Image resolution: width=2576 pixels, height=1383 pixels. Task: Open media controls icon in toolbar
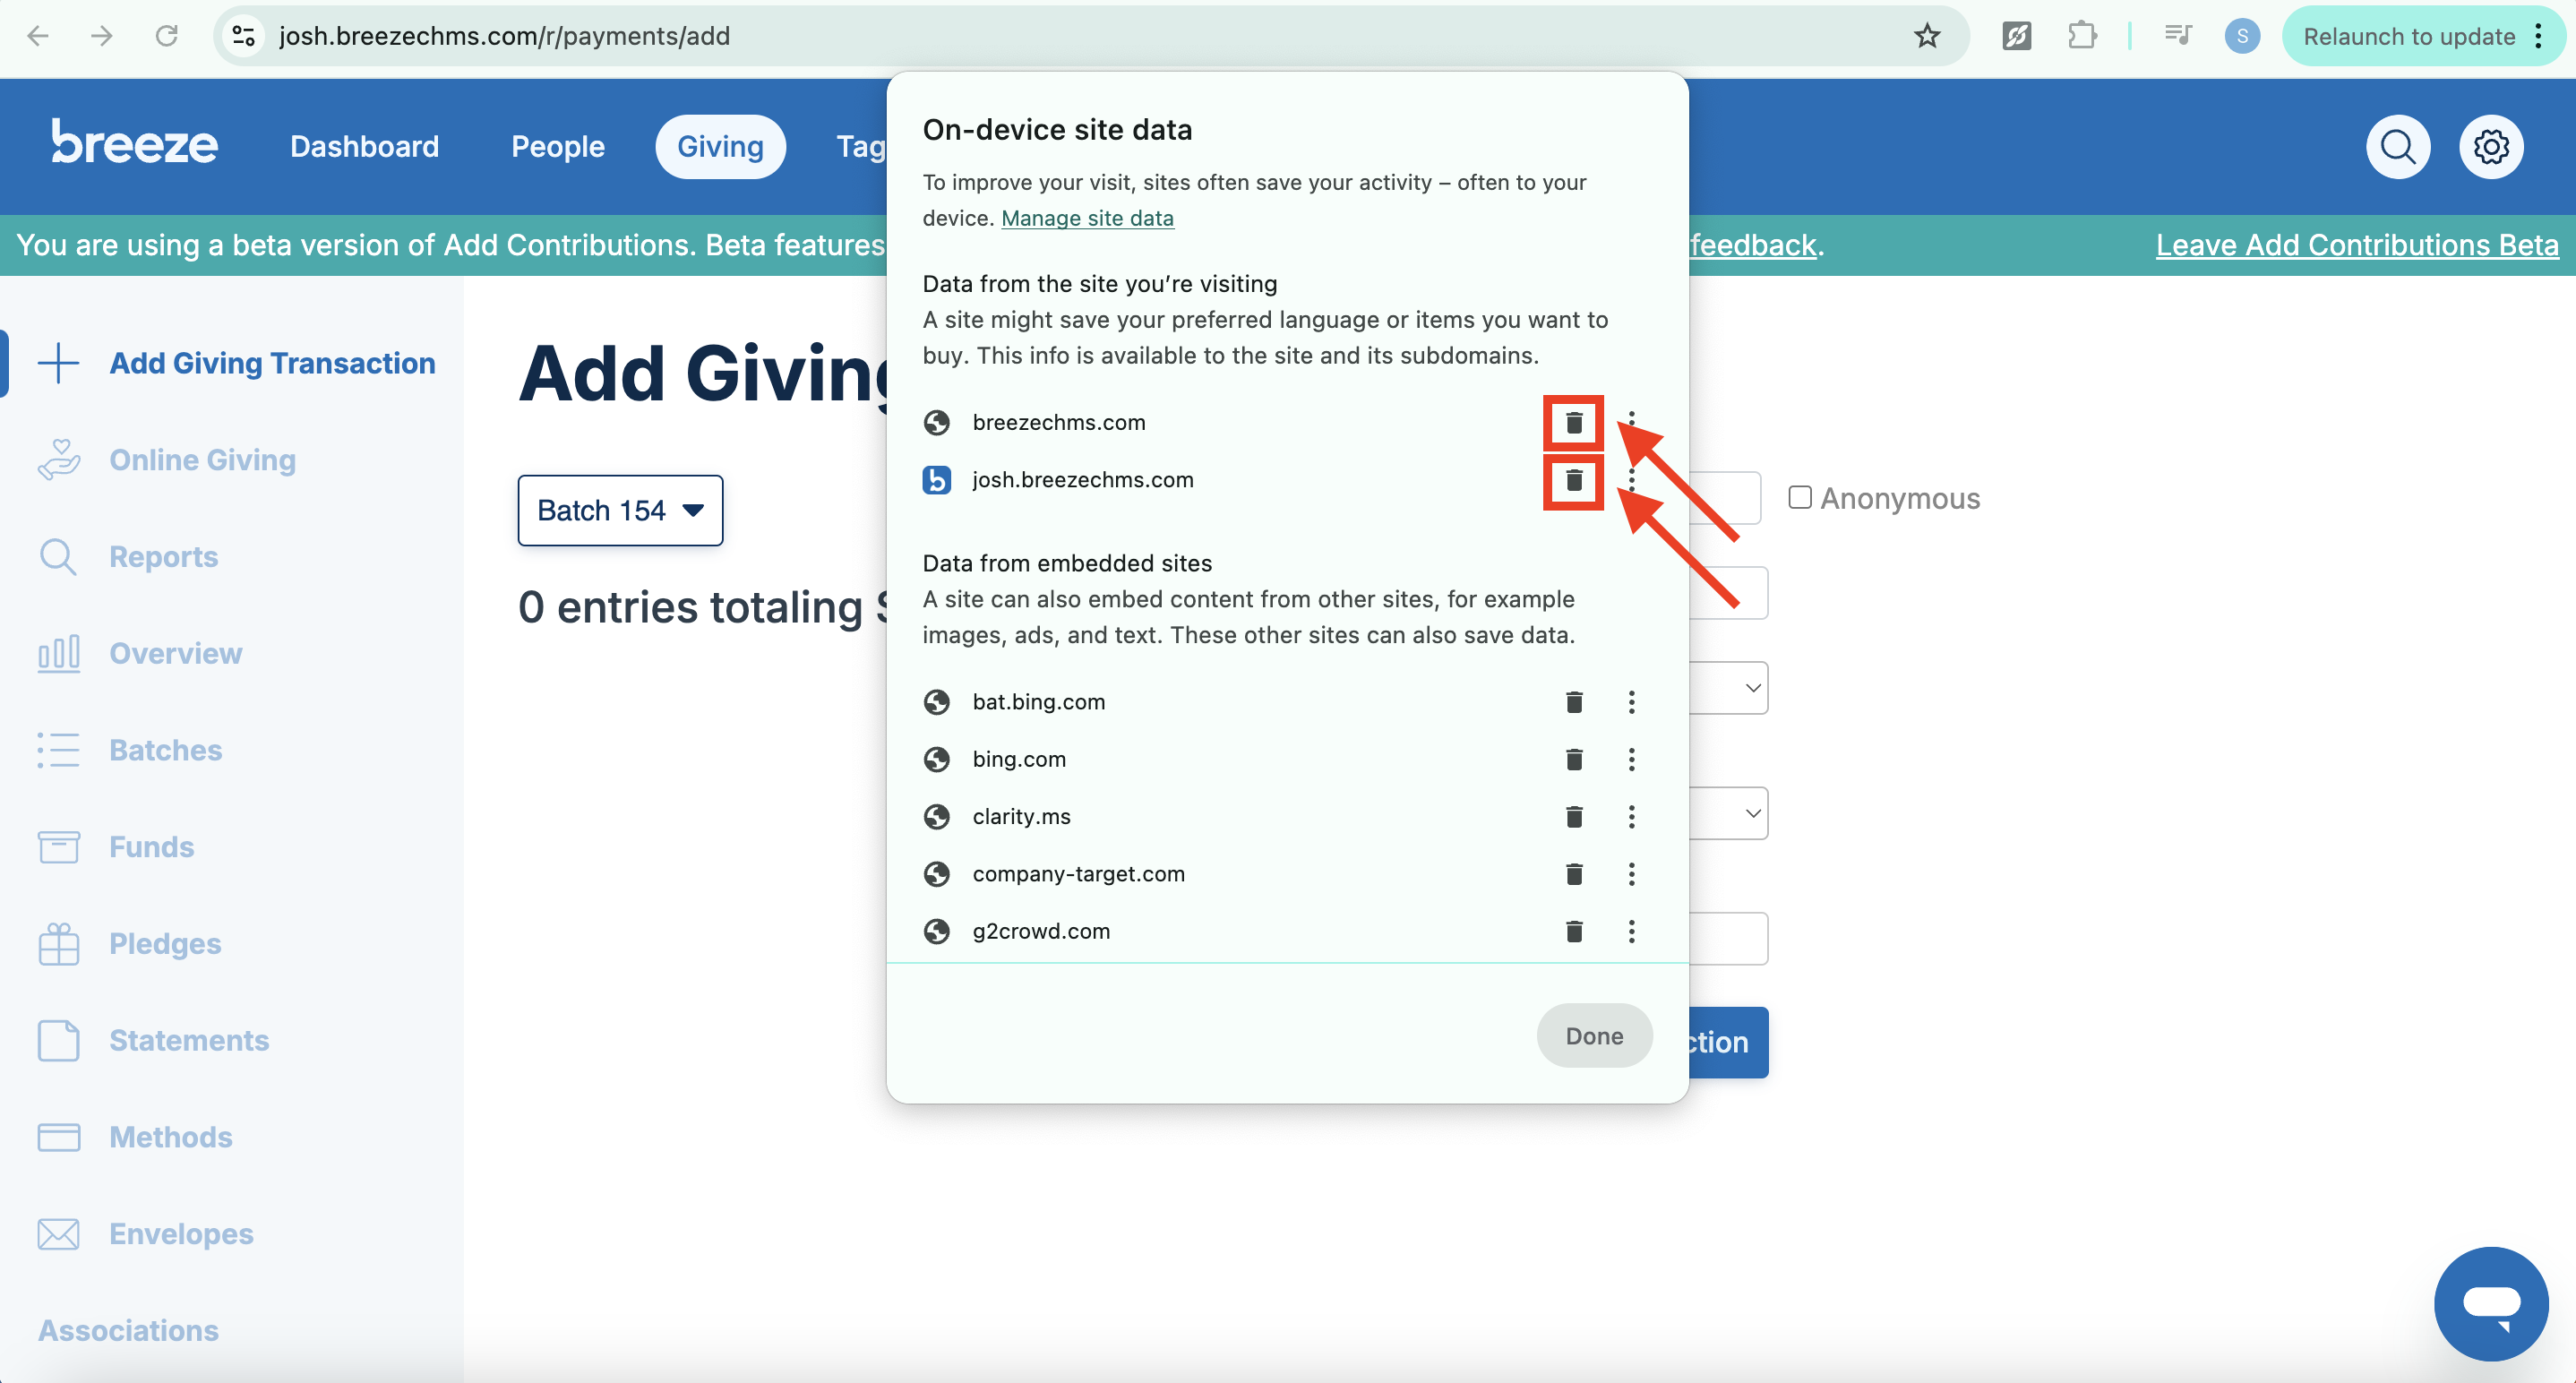(x=2177, y=36)
